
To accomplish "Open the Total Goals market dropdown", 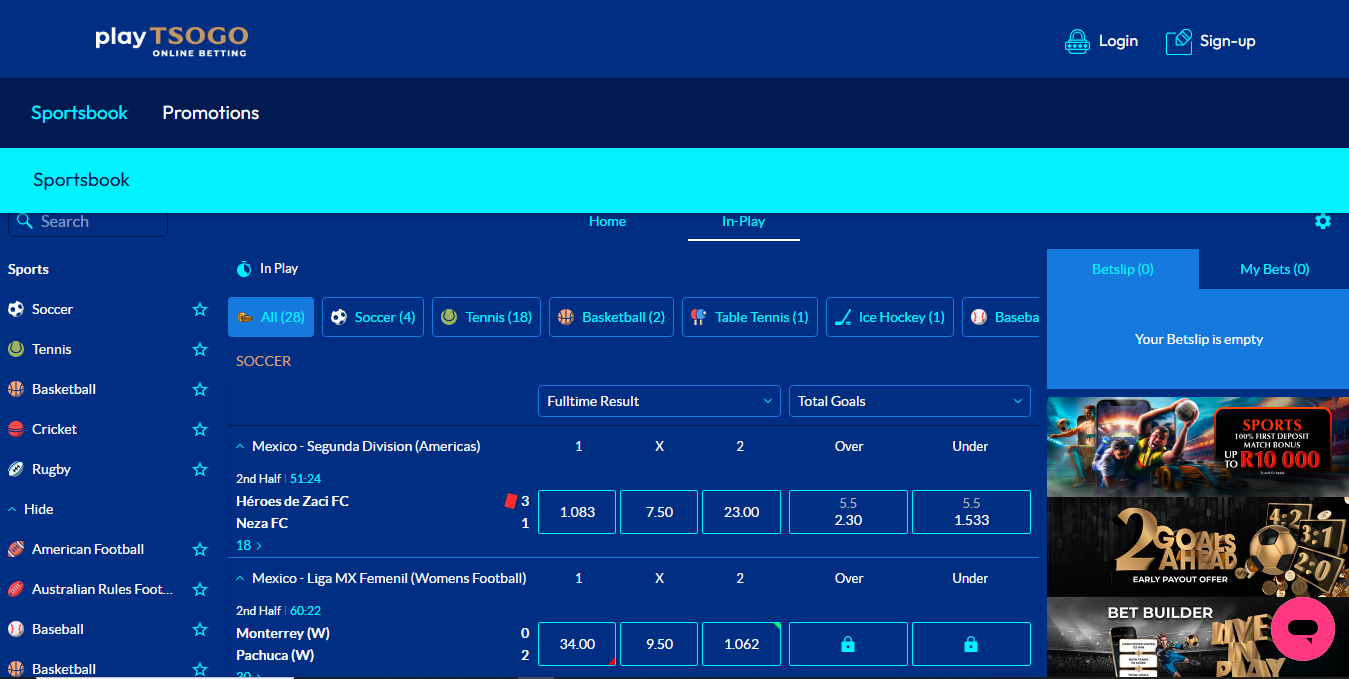I will click(x=909, y=401).
